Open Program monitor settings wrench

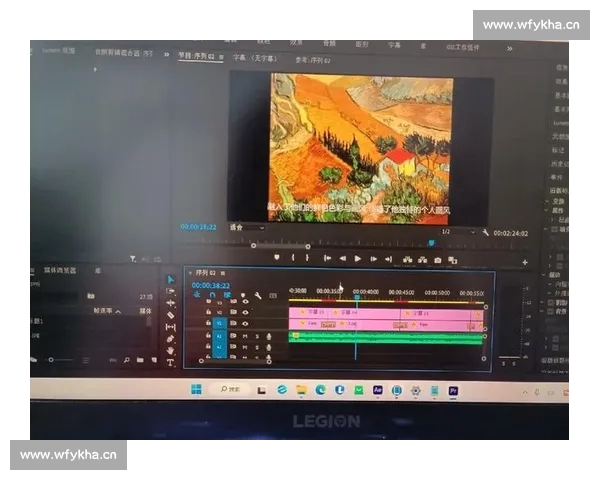pyautogui.click(x=486, y=232)
